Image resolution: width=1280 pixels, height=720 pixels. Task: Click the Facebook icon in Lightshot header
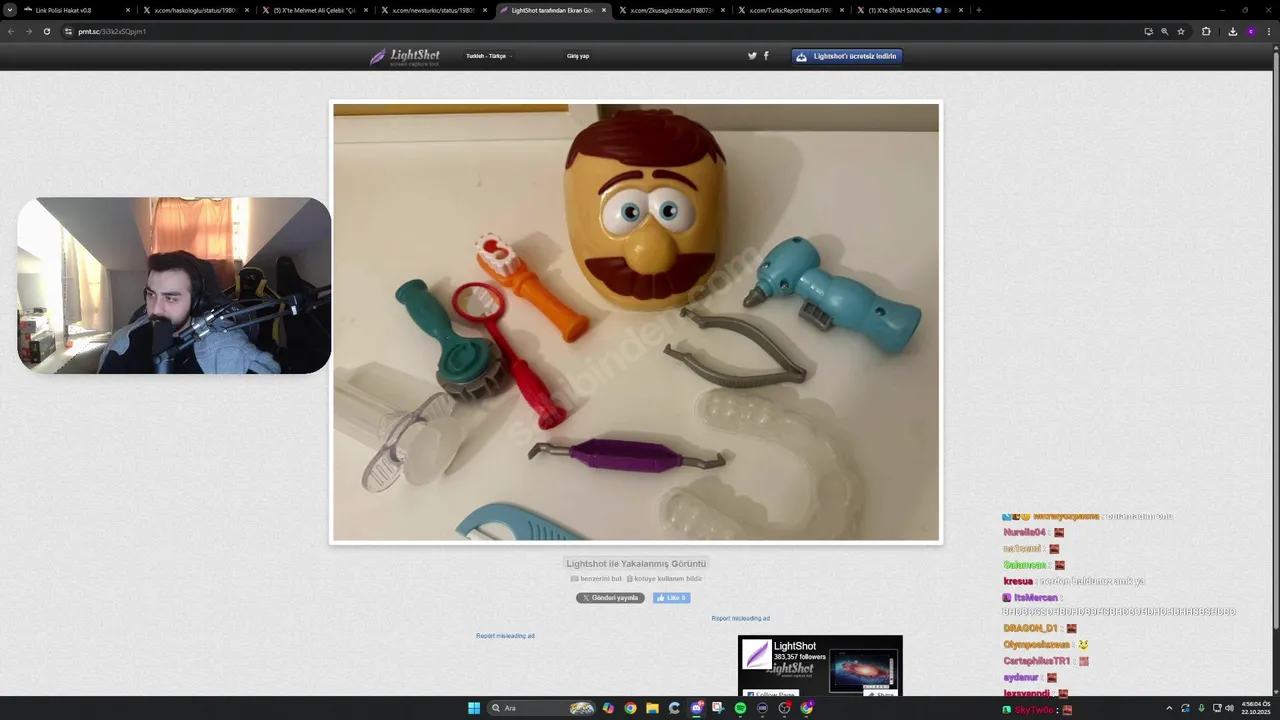click(x=766, y=56)
